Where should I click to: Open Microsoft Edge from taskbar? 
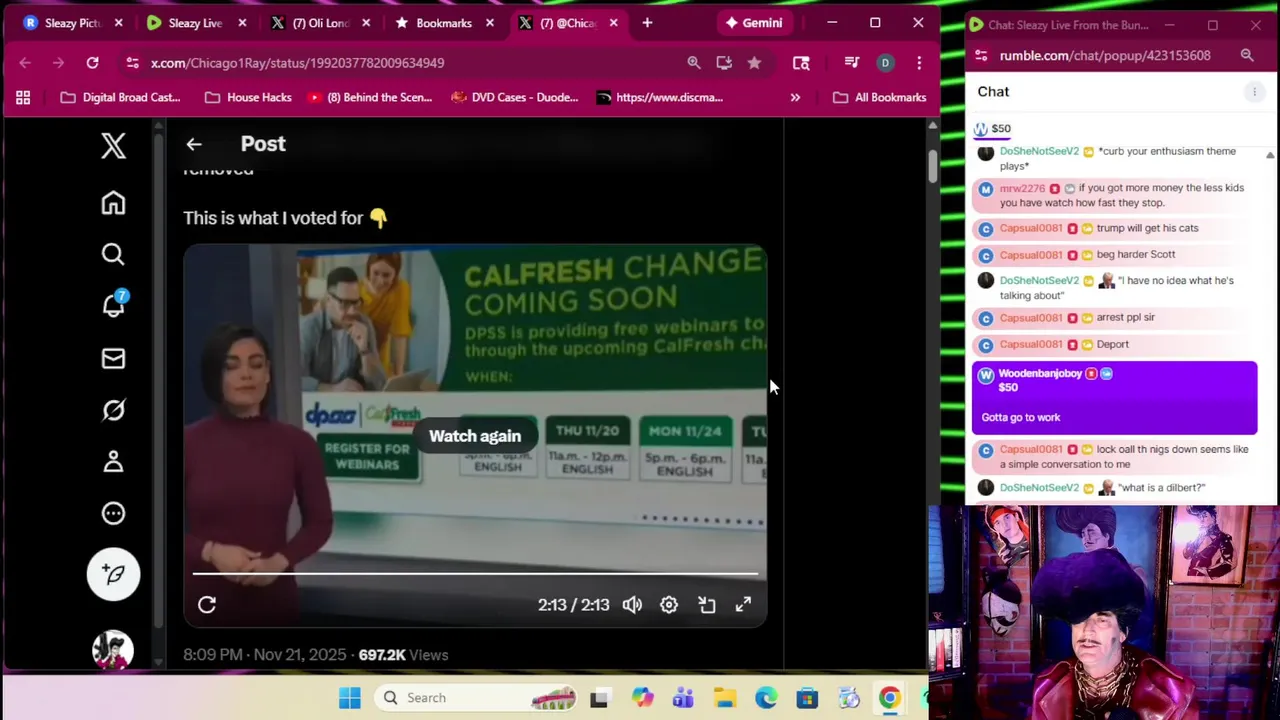[x=766, y=698]
